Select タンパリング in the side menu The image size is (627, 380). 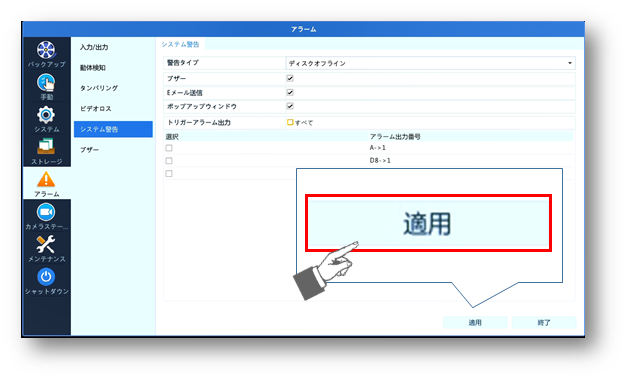tap(99, 88)
